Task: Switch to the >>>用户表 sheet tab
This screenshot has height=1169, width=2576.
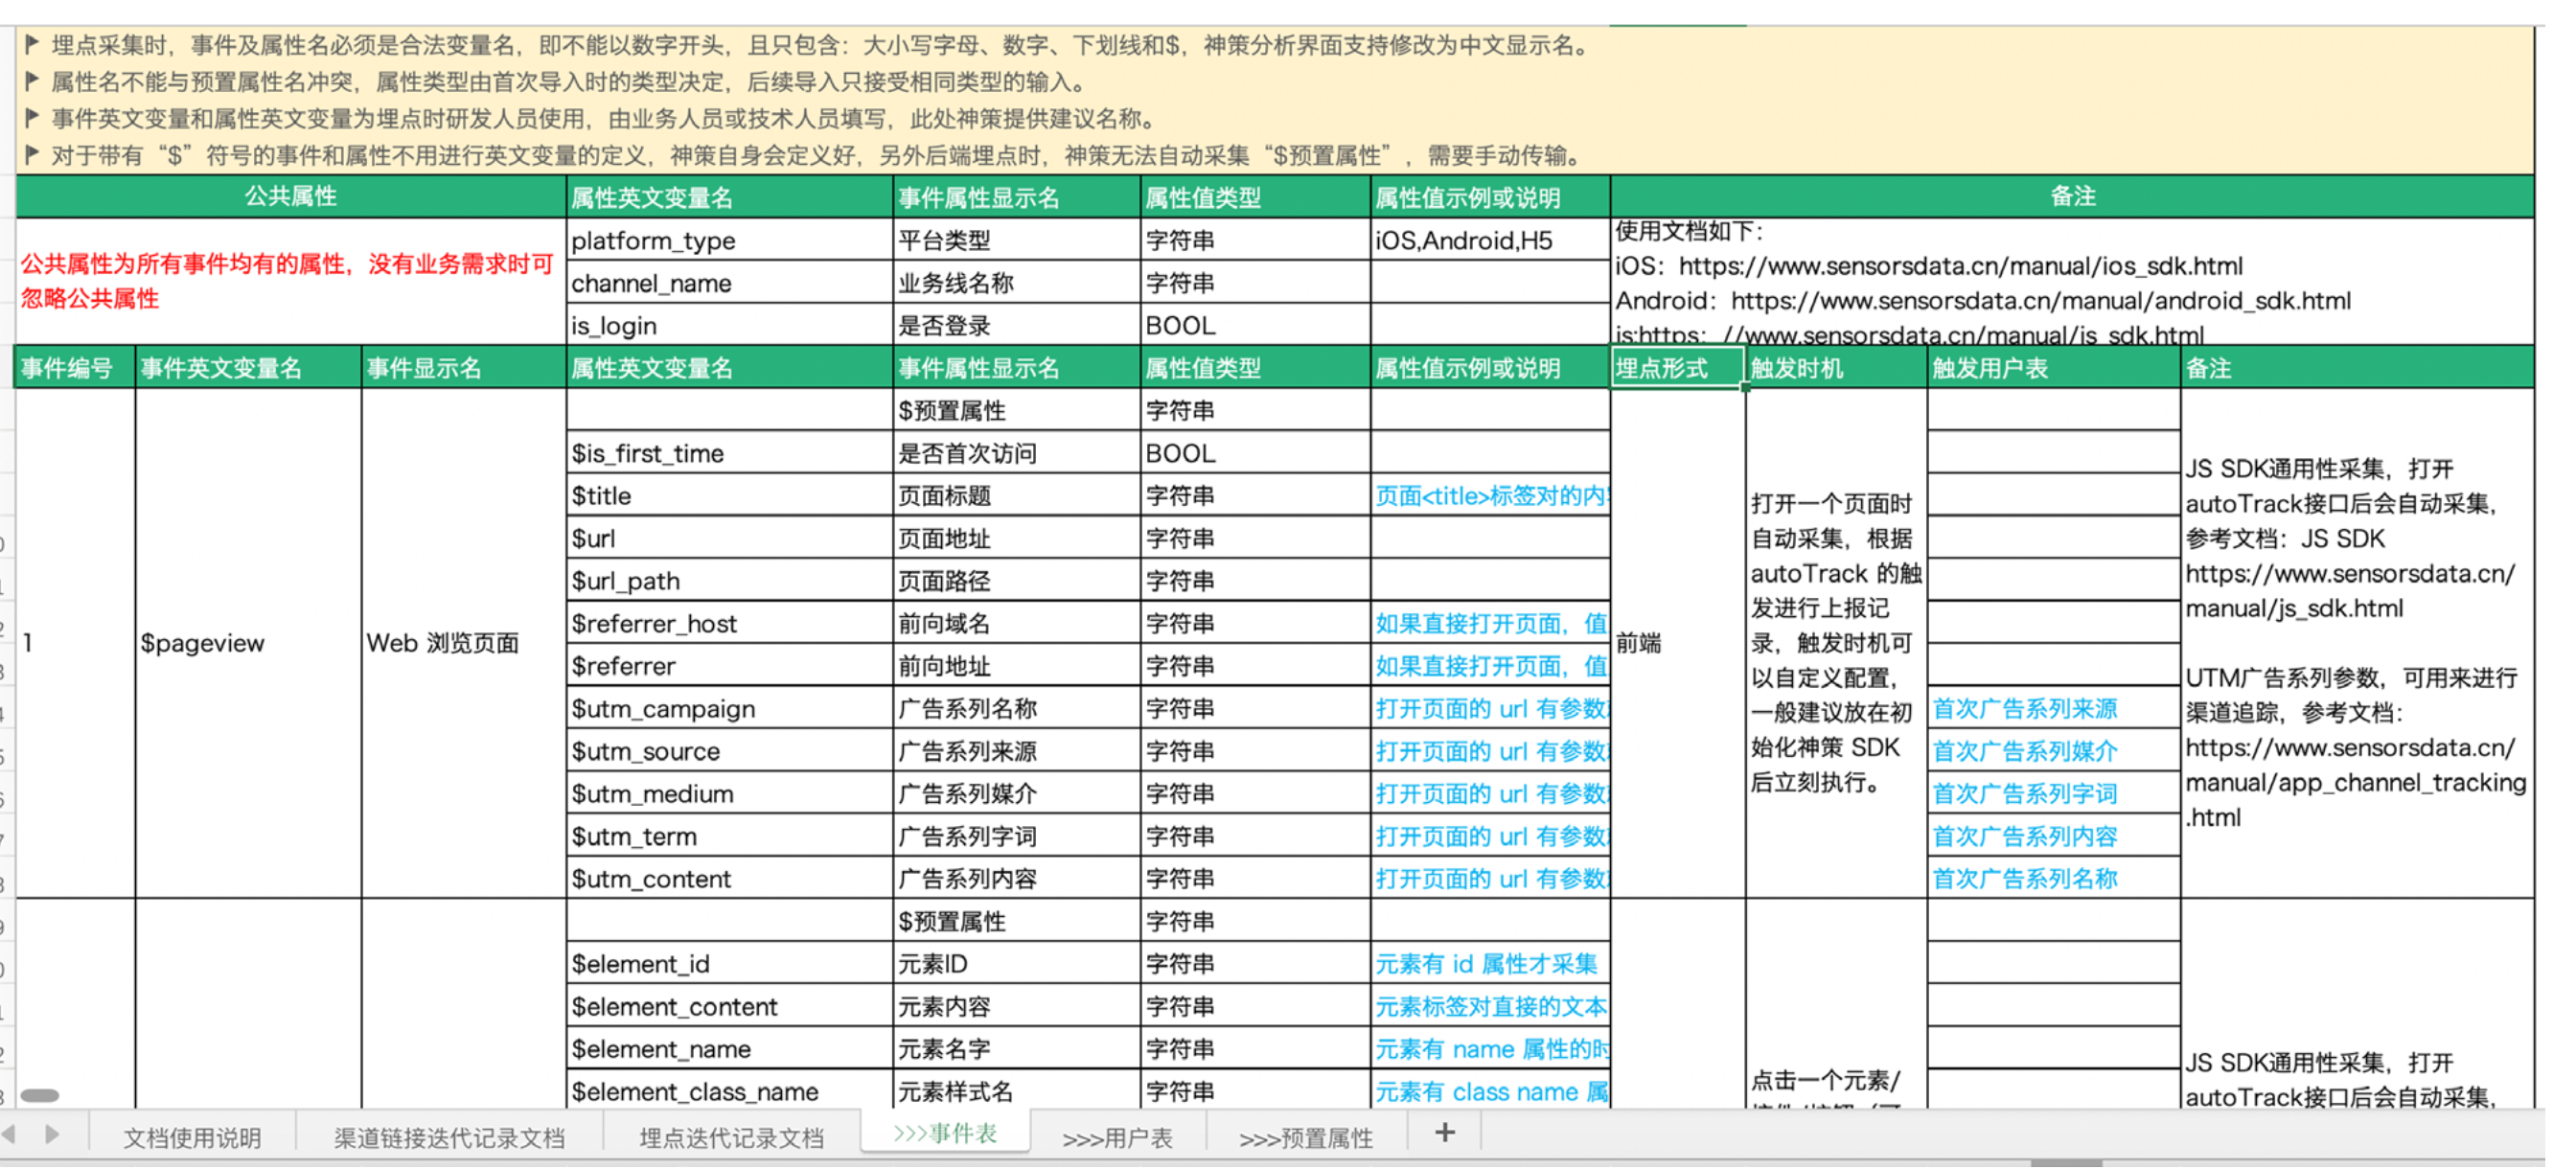Action: tap(1117, 1138)
